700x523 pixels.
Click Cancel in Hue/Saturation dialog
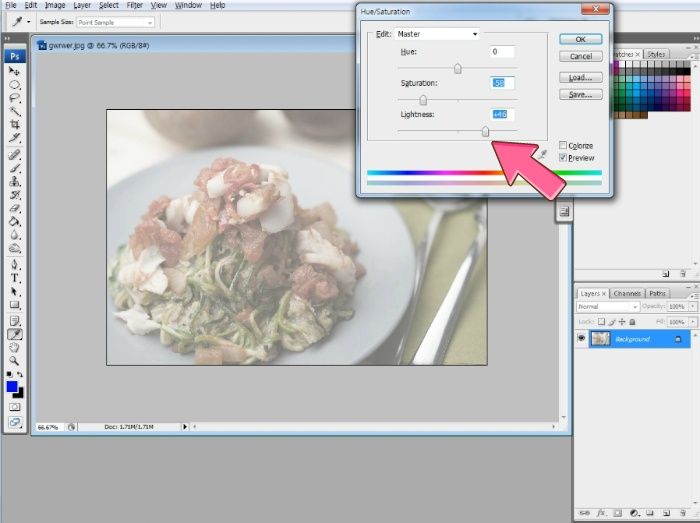click(x=580, y=56)
